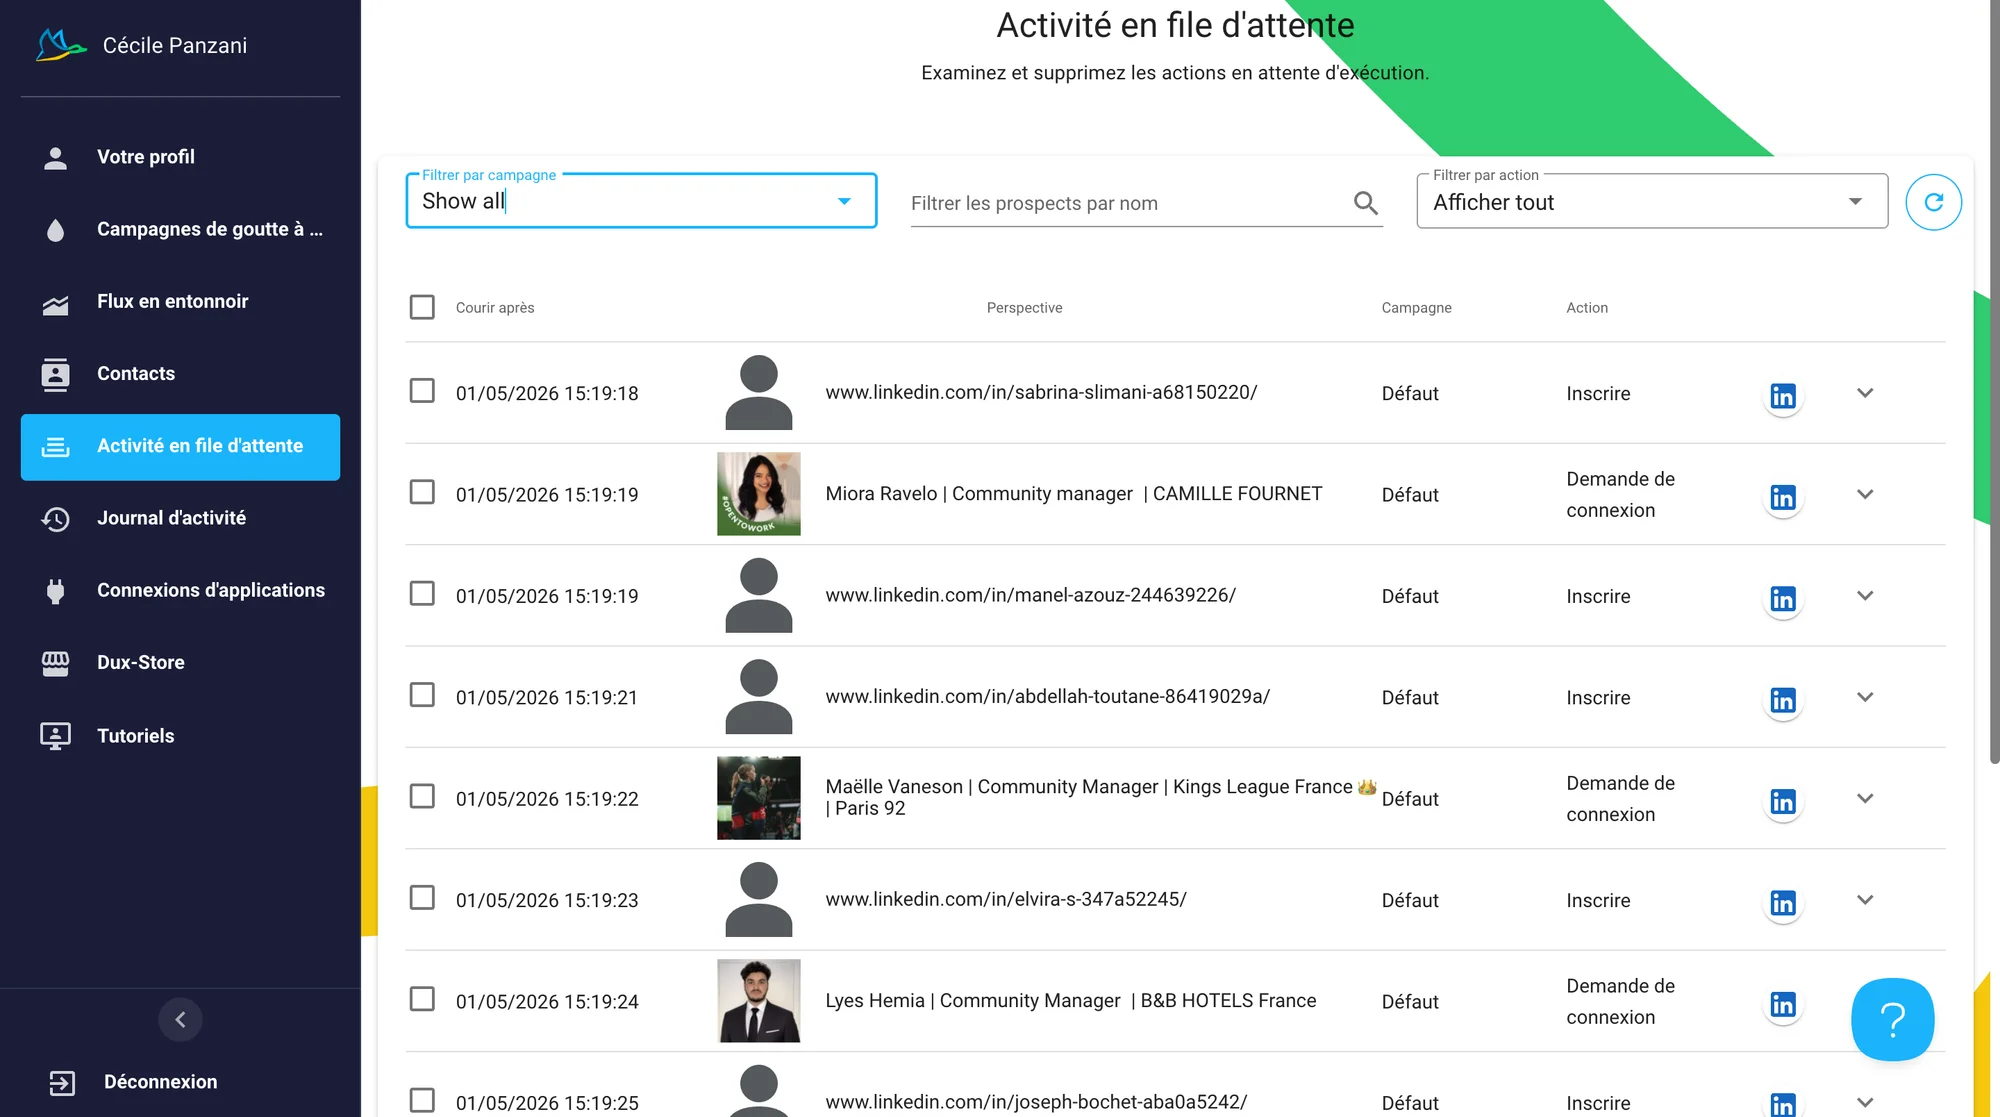Image resolution: width=2000 pixels, height=1117 pixels.
Task: Open Campagnes de goutte à menu item
Action: pos(180,230)
